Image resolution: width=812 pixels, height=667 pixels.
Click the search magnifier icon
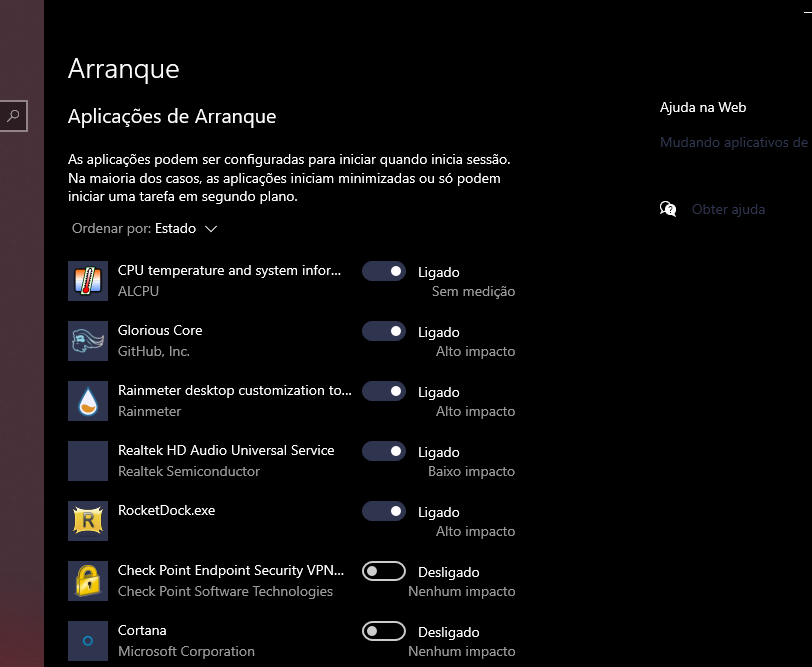[x=13, y=116]
